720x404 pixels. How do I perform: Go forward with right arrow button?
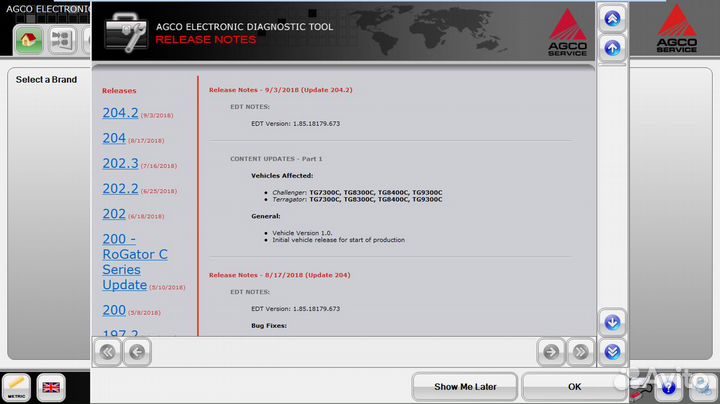click(x=551, y=352)
